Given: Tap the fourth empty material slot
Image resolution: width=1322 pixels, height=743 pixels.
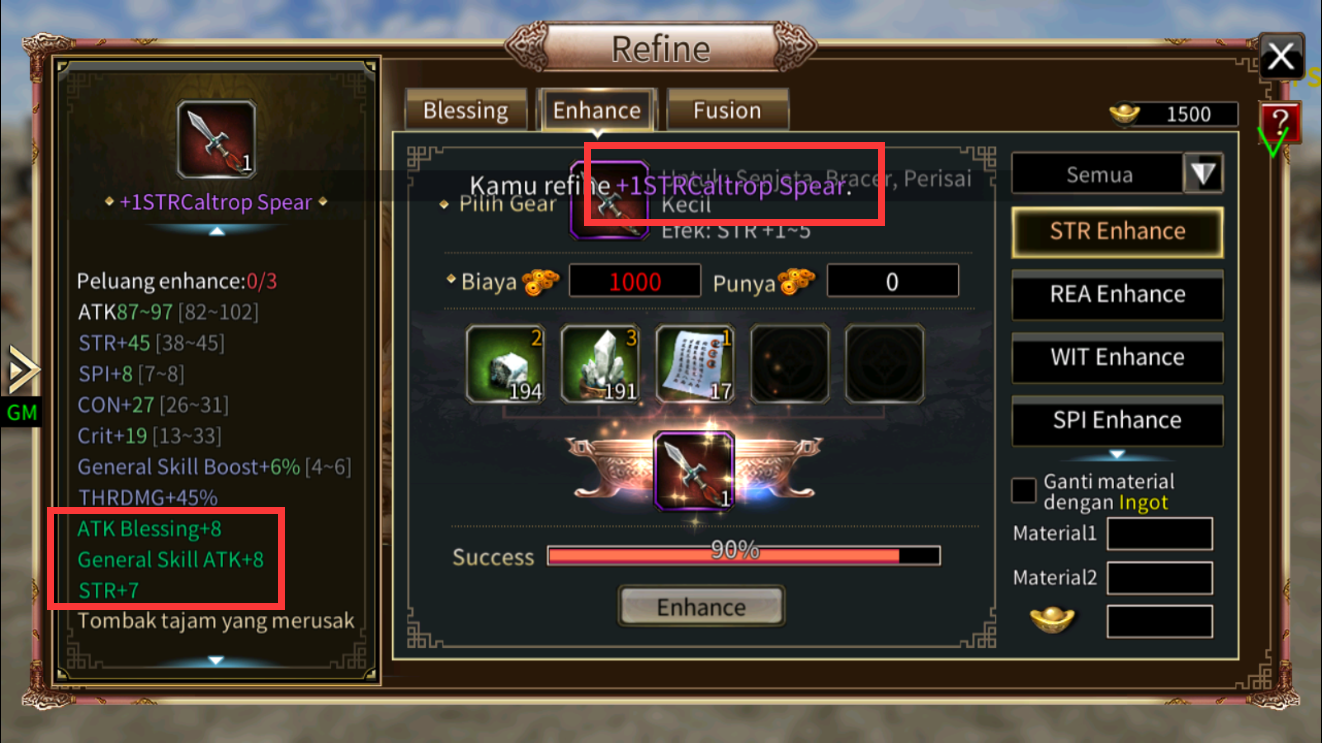Looking at the screenshot, I should point(789,364).
